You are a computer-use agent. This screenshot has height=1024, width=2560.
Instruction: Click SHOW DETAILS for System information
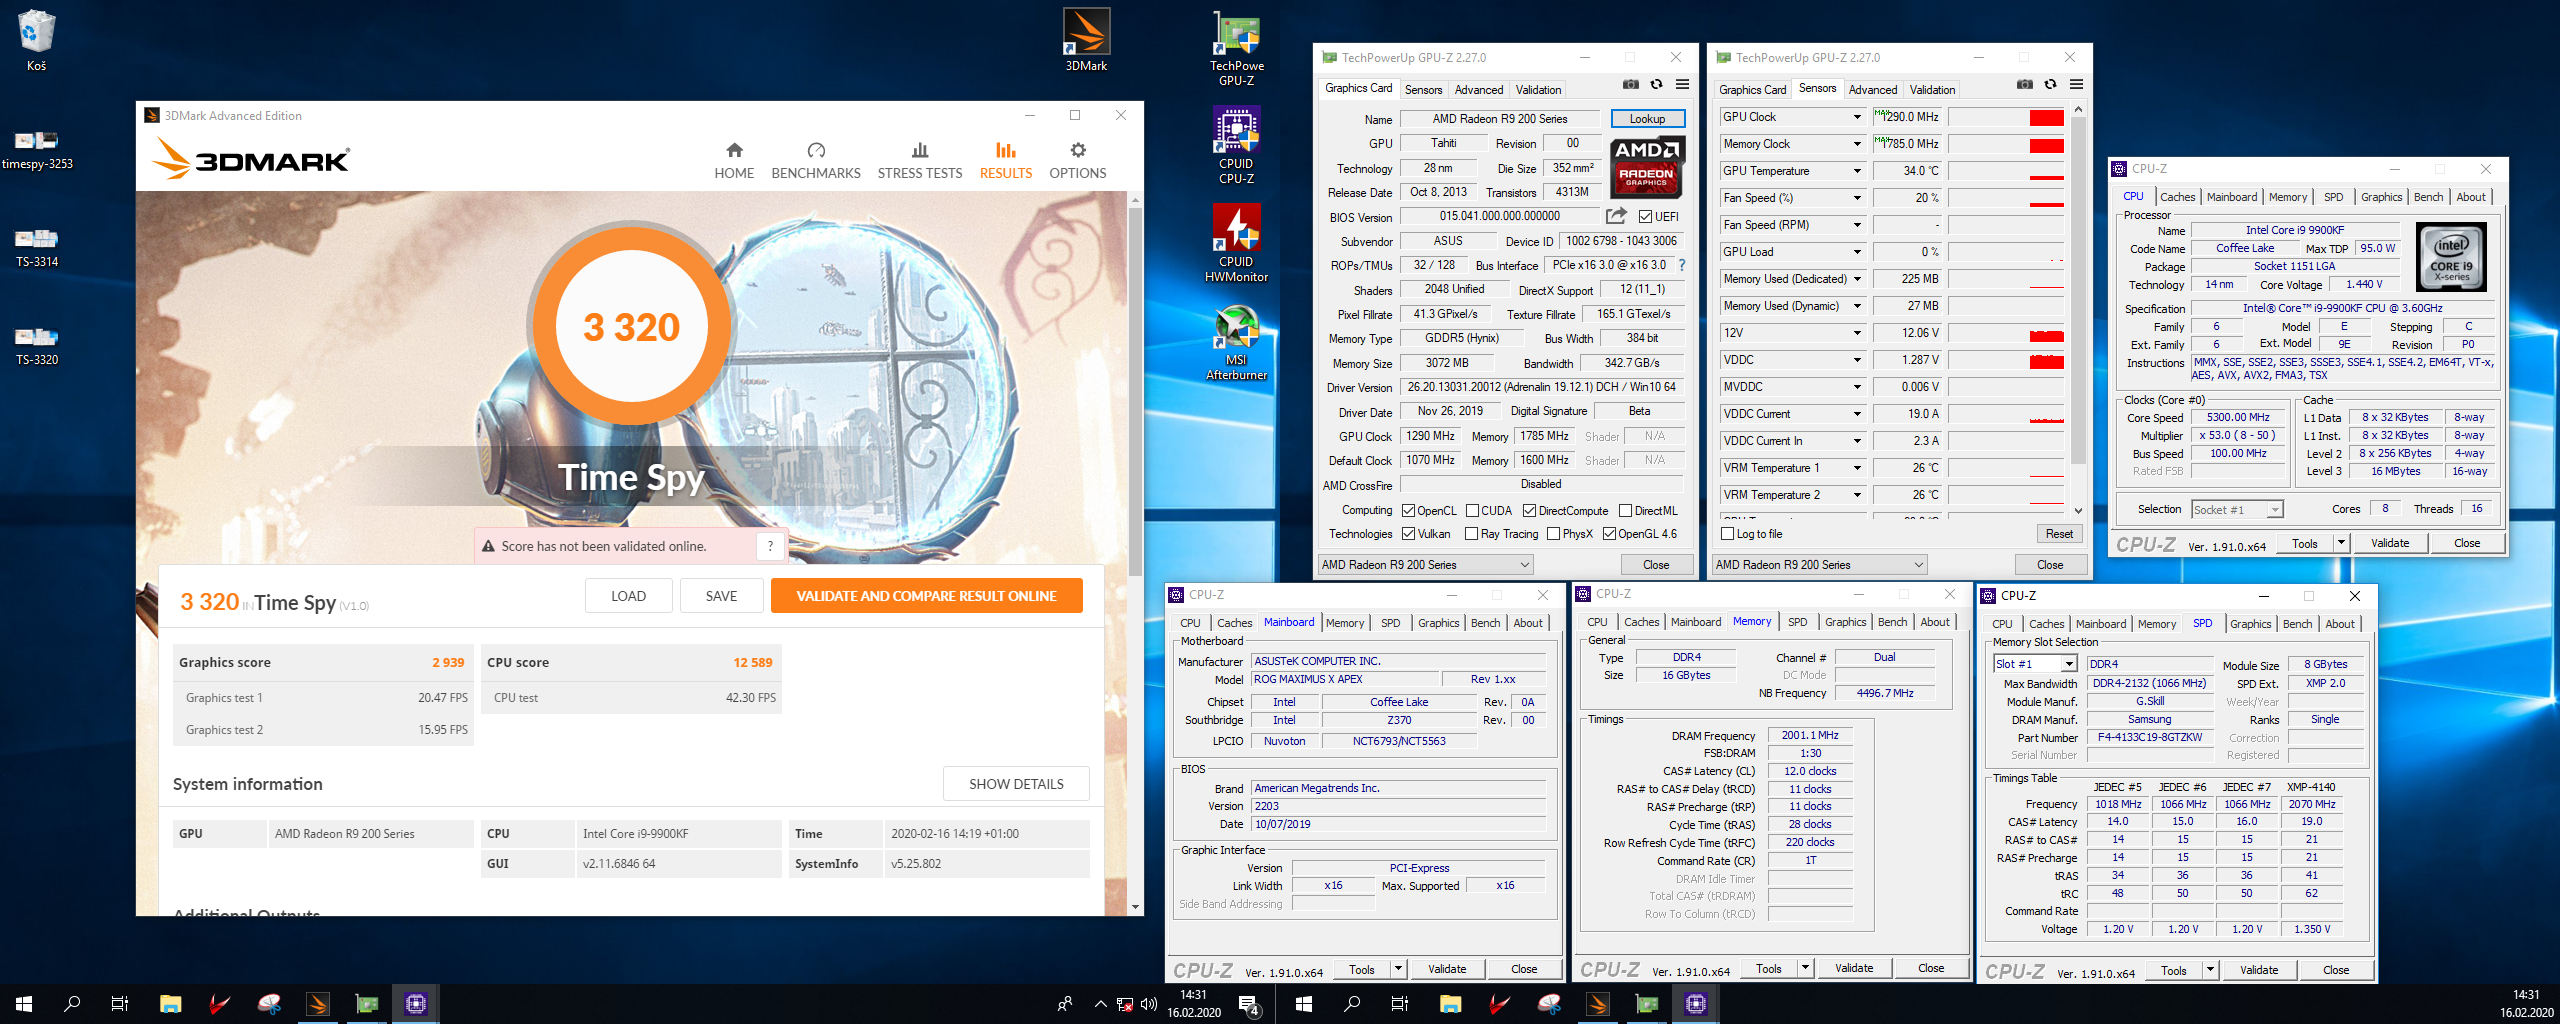coord(1016,784)
